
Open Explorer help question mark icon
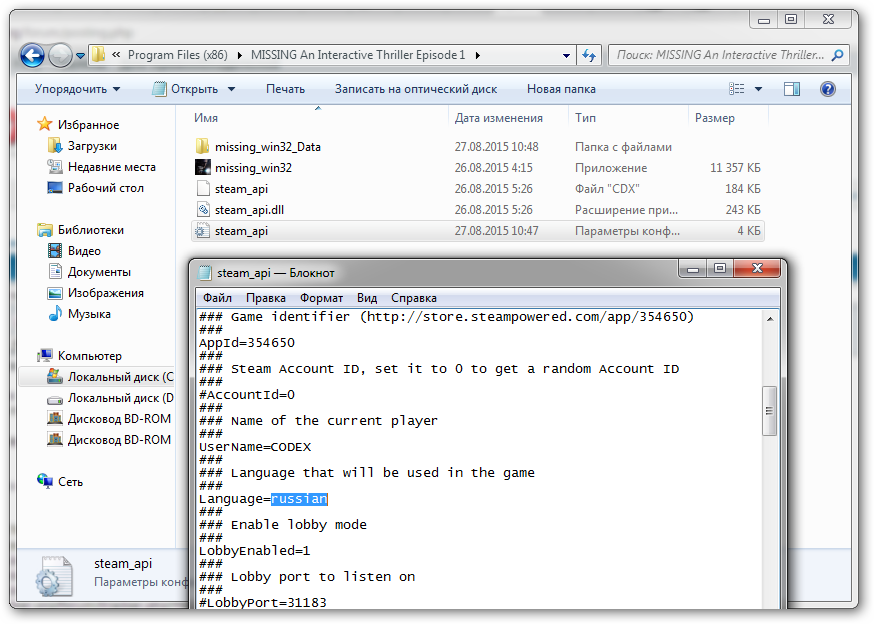(x=828, y=89)
